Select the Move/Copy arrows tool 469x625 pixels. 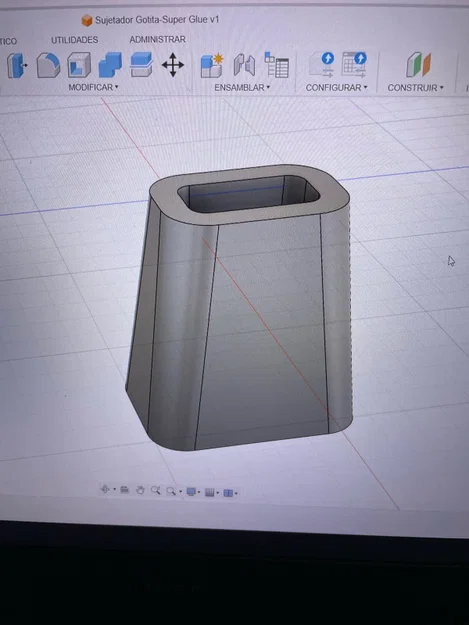(x=173, y=65)
